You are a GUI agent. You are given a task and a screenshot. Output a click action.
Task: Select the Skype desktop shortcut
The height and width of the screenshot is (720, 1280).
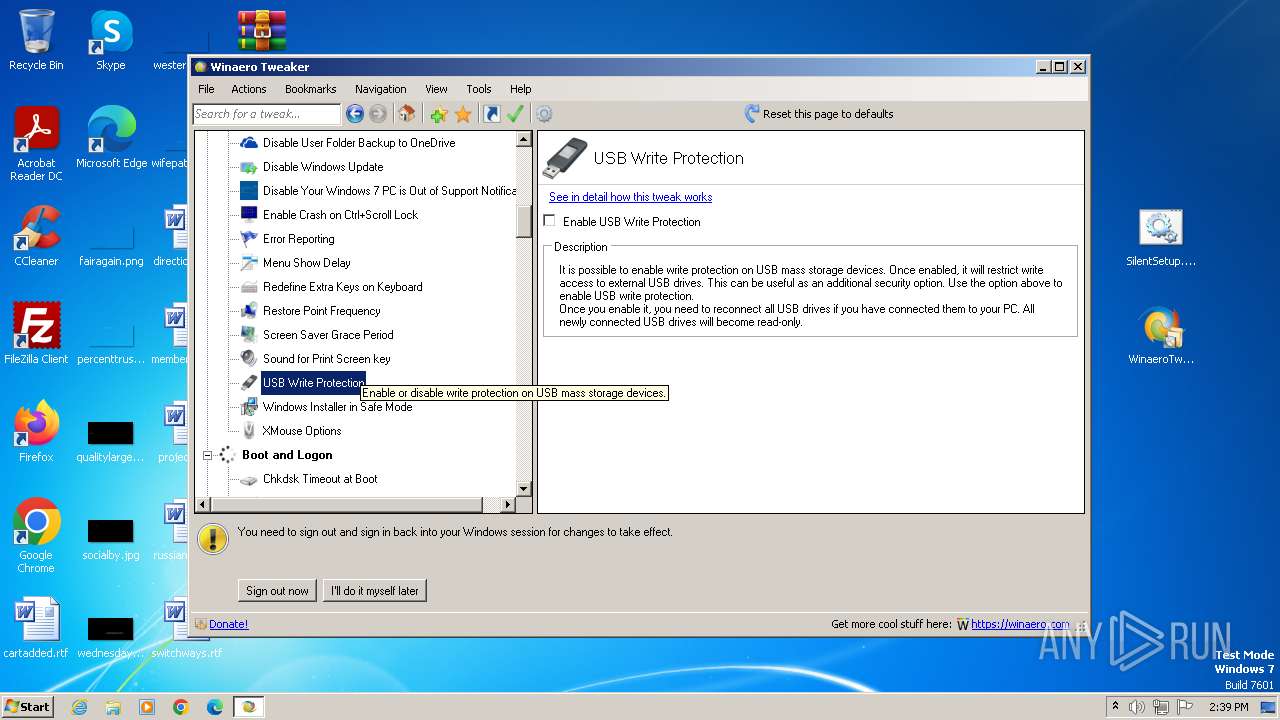coord(110,40)
